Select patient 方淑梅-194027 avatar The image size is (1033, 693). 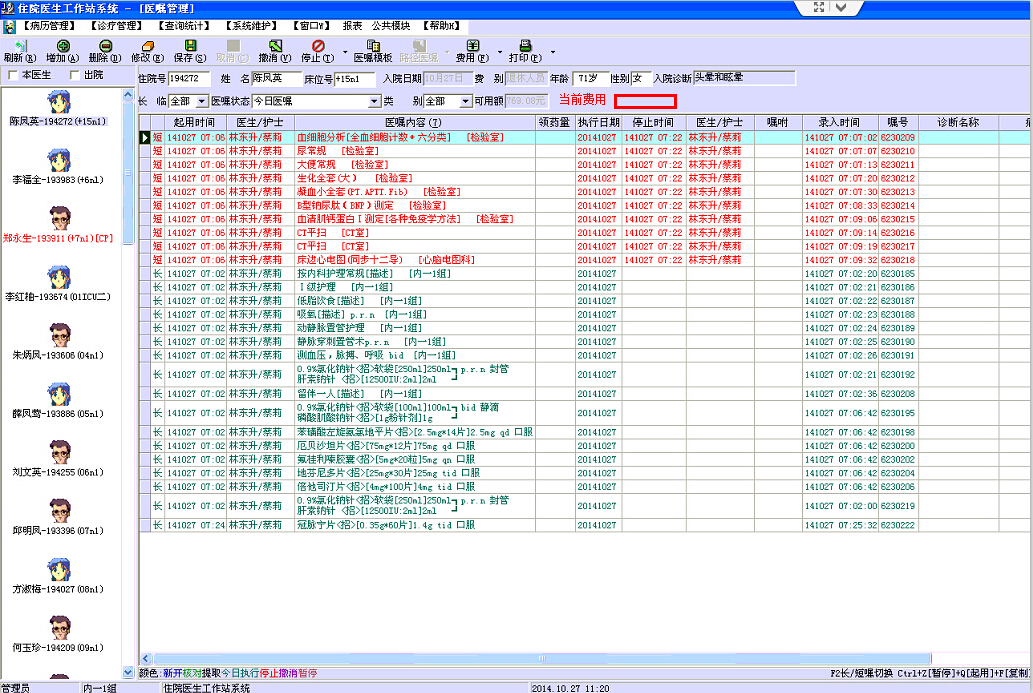point(59,569)
